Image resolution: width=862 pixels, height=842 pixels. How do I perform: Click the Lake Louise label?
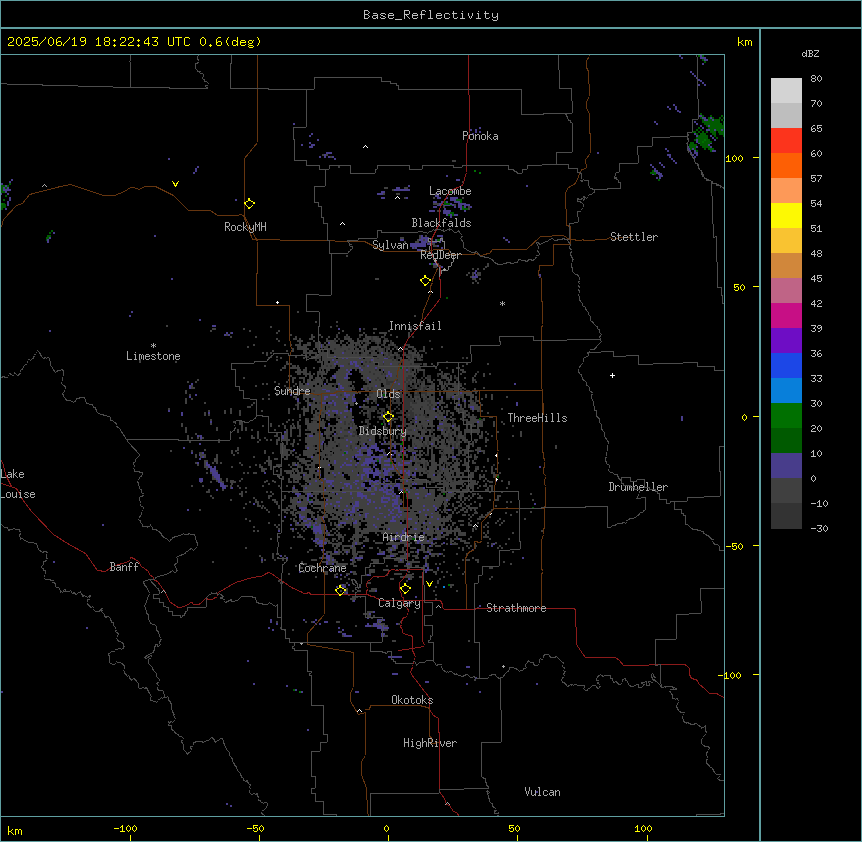[x=18, y=484]
